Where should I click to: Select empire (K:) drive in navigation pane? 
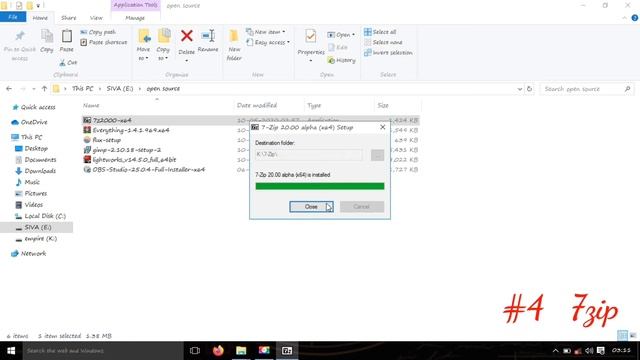click(40, 238)
